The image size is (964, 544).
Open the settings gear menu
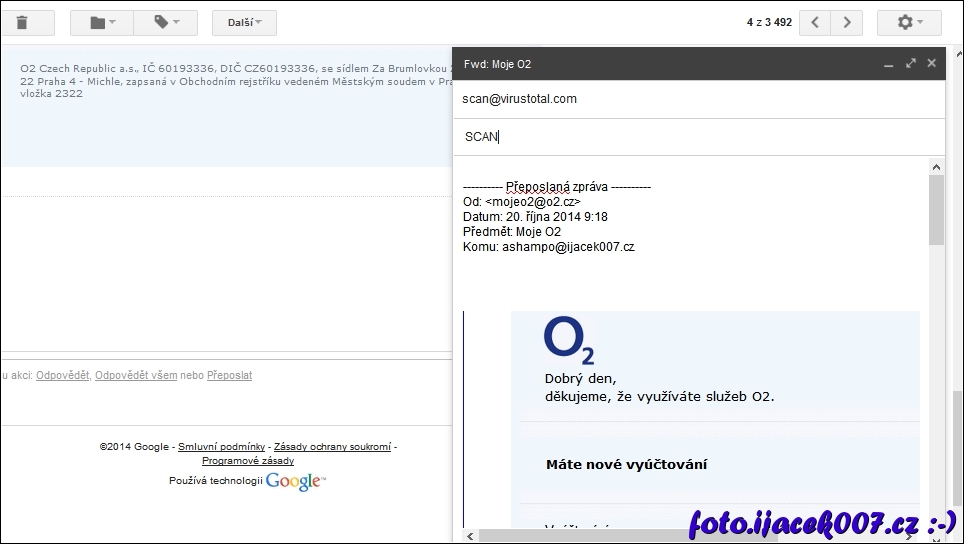pyautogui.click(x=908, y=22)
